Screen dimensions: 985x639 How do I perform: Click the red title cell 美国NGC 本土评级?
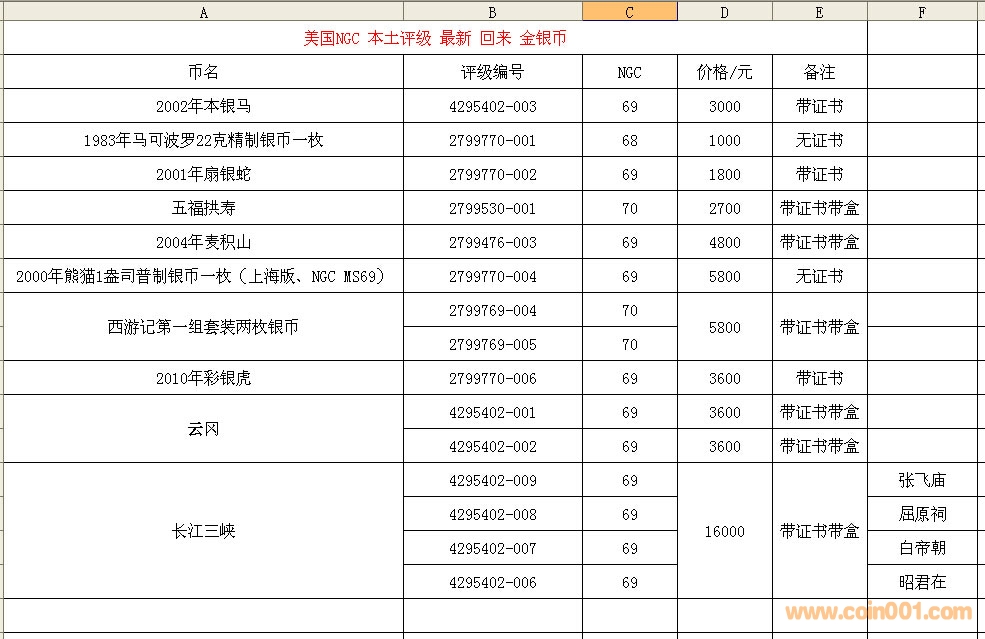435,38
